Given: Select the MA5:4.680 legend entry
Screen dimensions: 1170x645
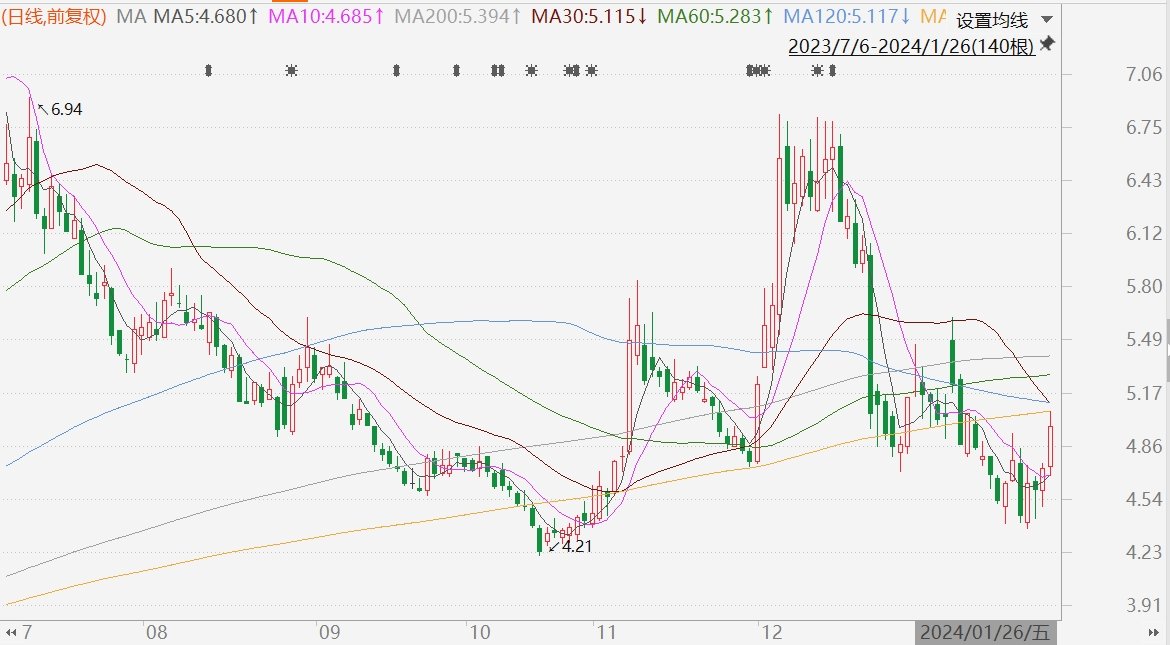Looking at the screenshot, I should coord(207,16).
